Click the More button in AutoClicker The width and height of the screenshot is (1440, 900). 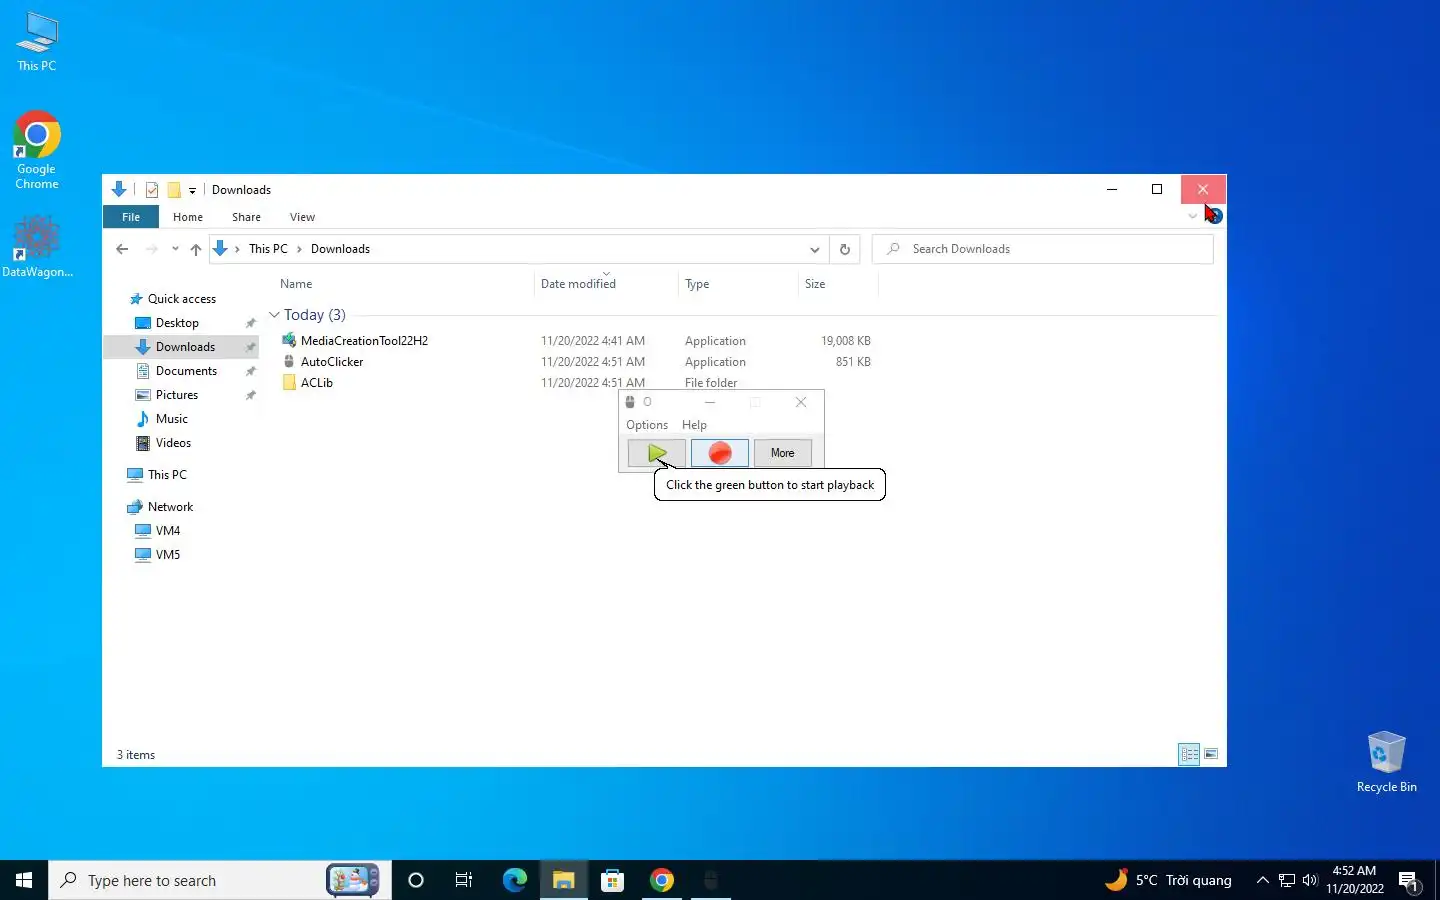(782, 453)
